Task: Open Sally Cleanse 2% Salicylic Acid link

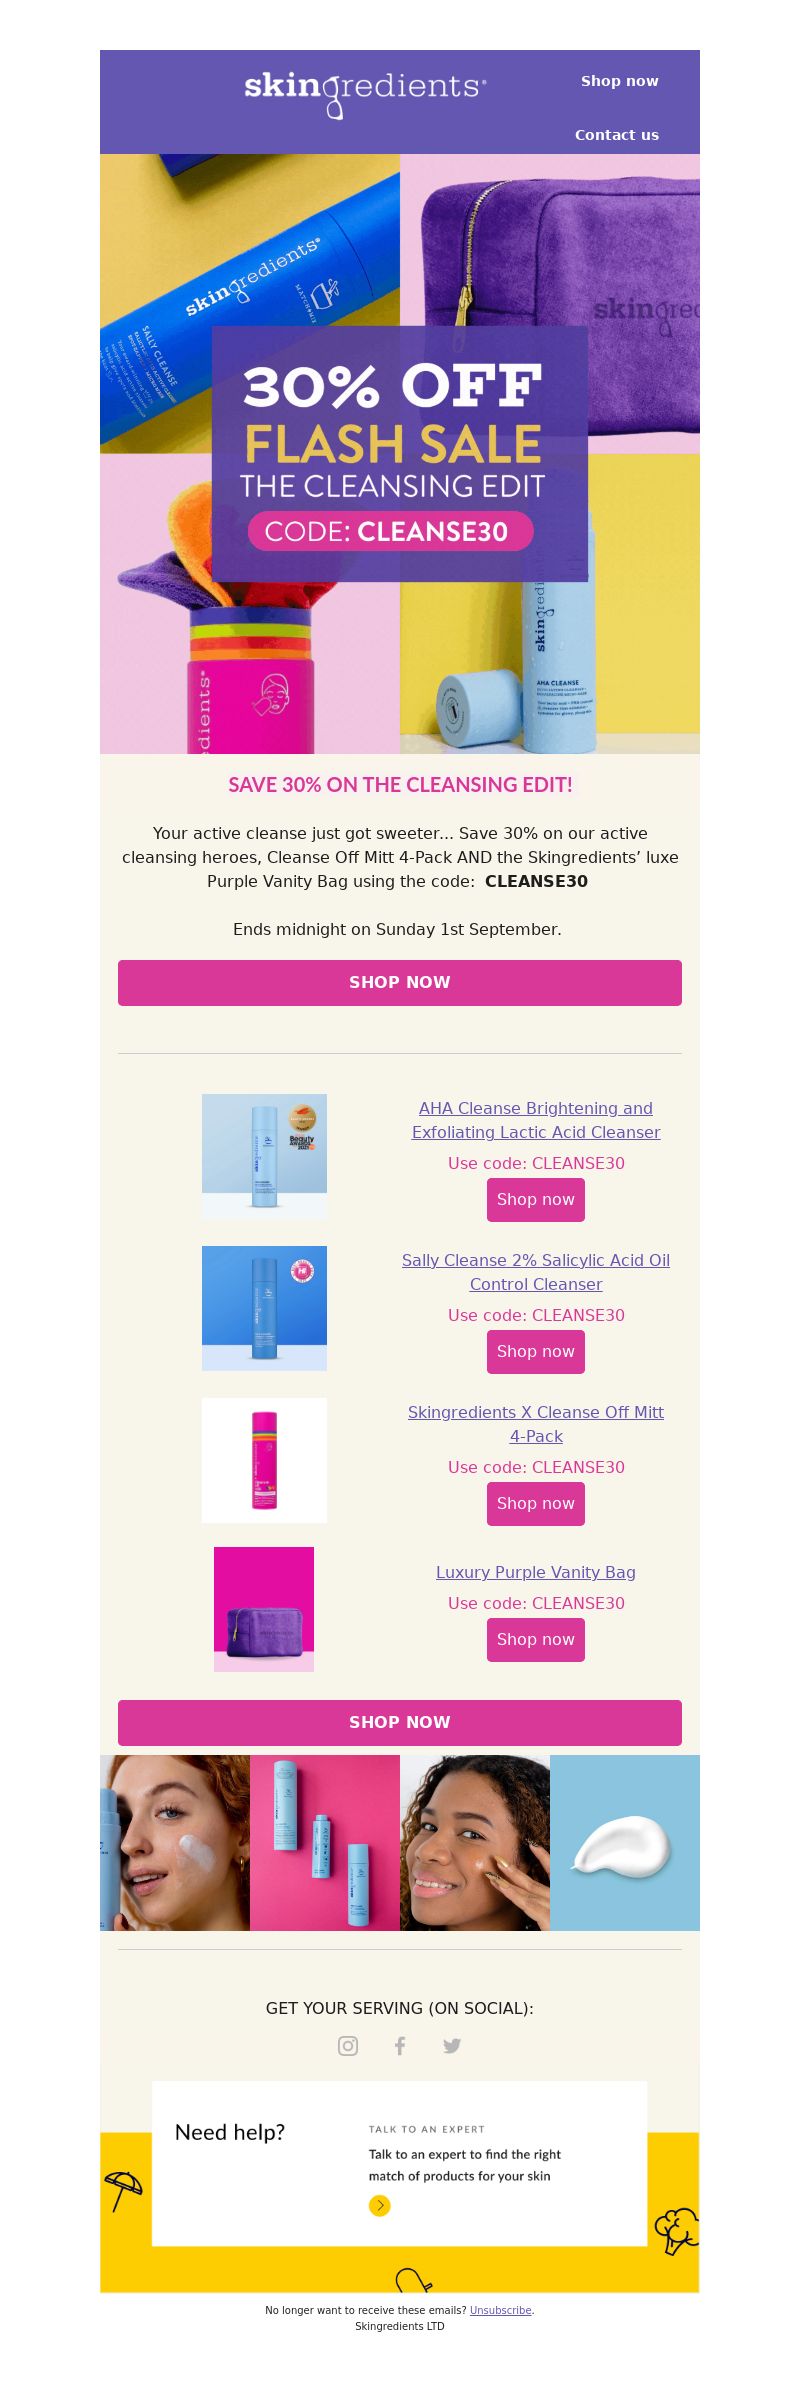Action: click(x=536, y=1272)
